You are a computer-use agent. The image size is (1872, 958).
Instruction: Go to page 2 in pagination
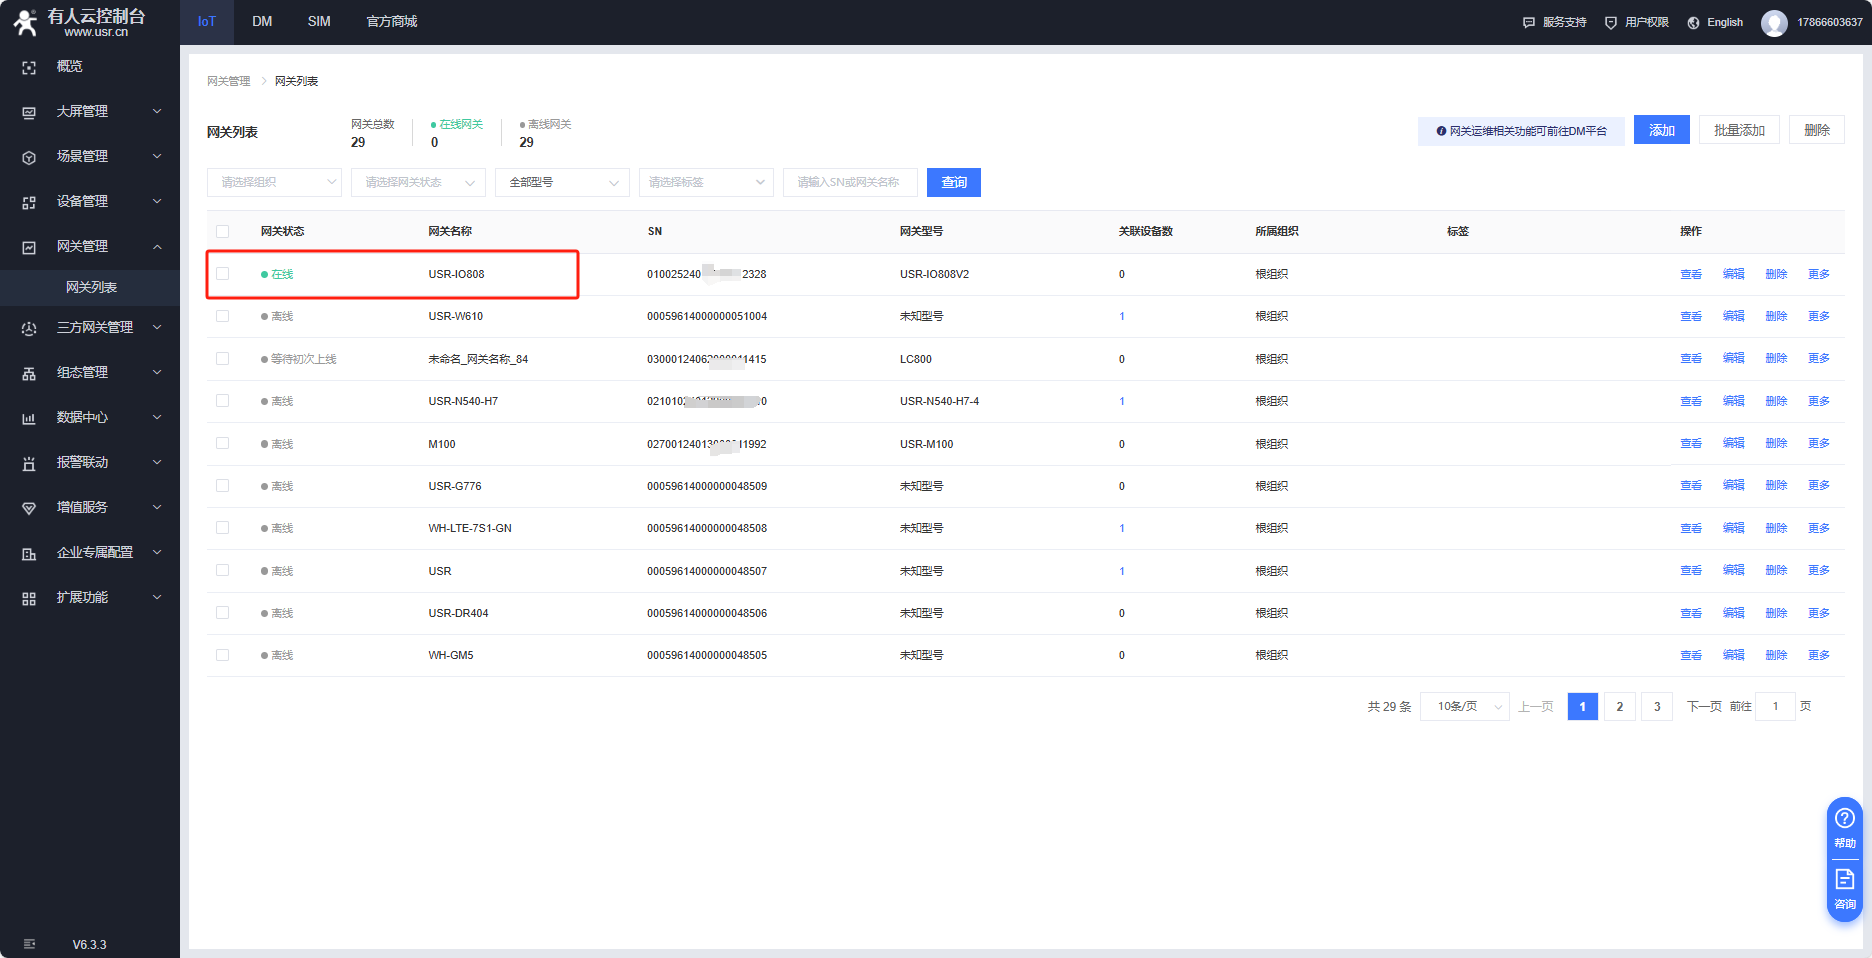(1620, 706)
